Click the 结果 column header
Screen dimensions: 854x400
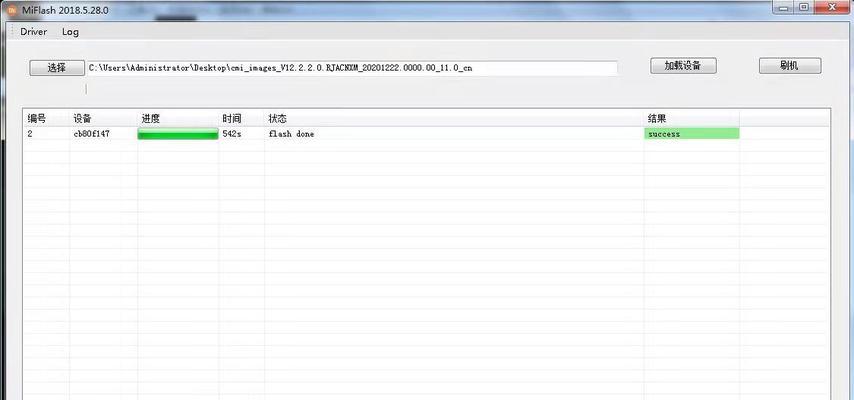click(657, 118)
